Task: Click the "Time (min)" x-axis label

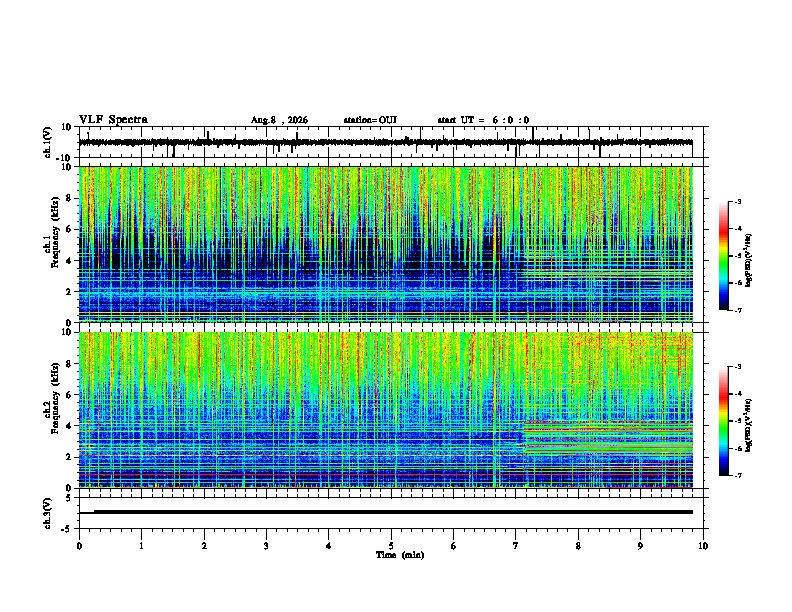Action: pyautogui.click(x=400, y=555)
